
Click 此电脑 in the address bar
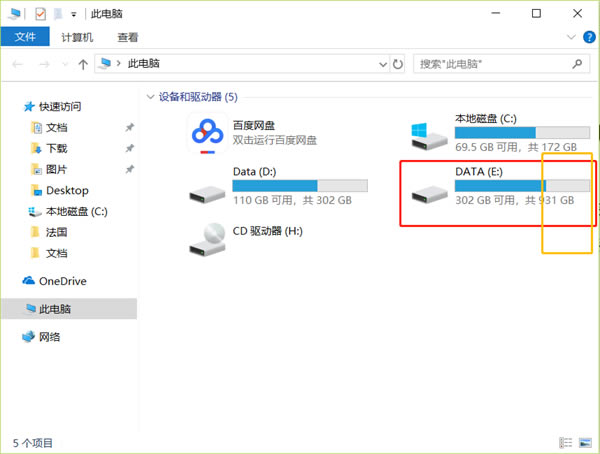click(x=143, y=64)
